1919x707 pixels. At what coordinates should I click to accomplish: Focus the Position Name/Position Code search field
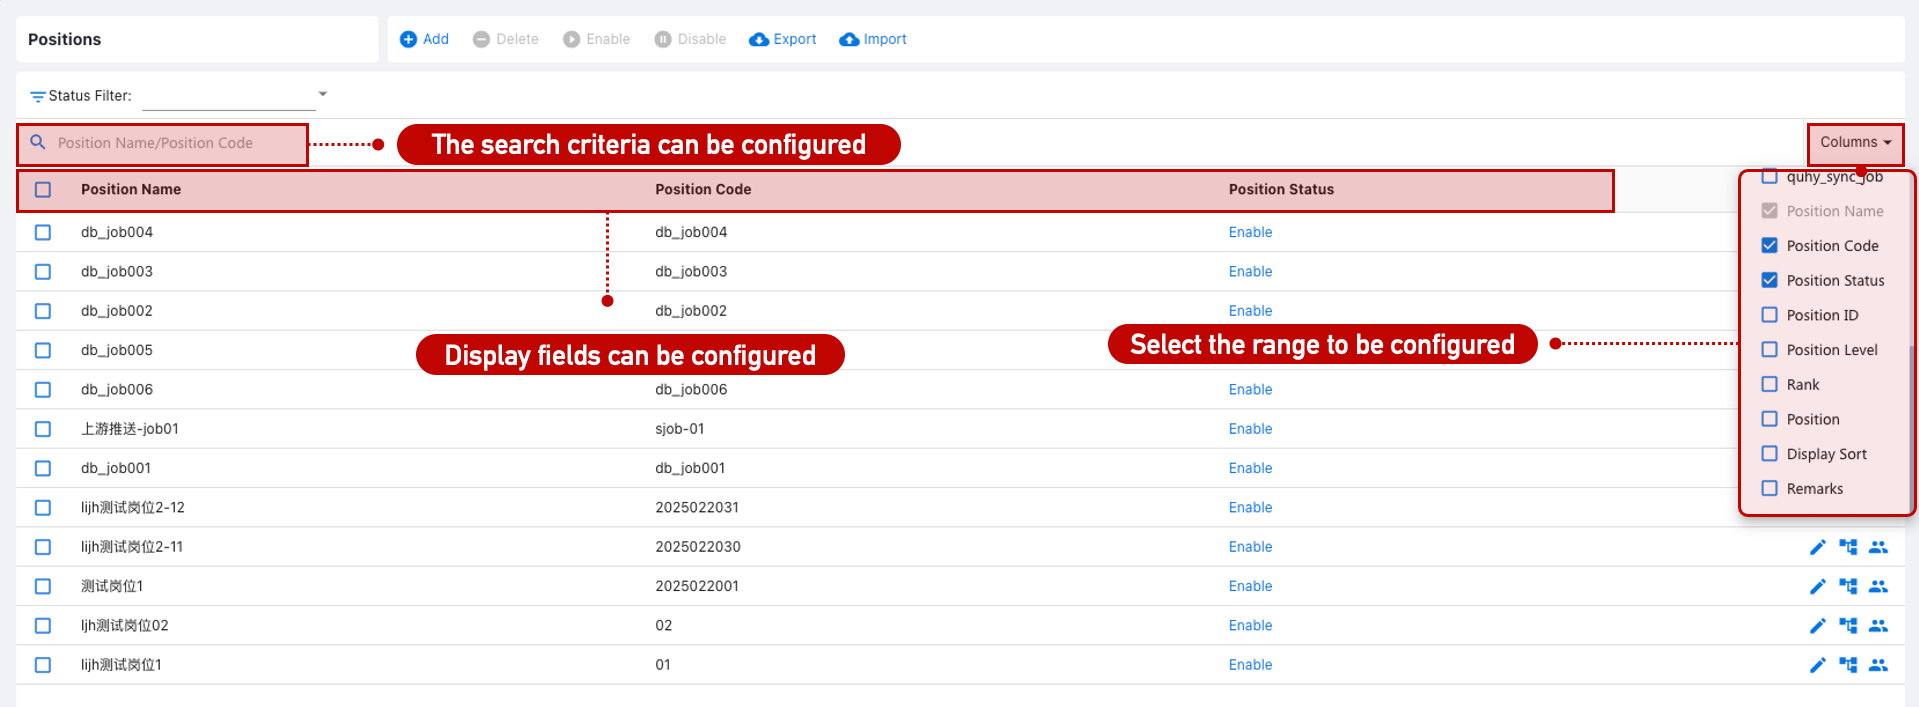coord(170,143)
